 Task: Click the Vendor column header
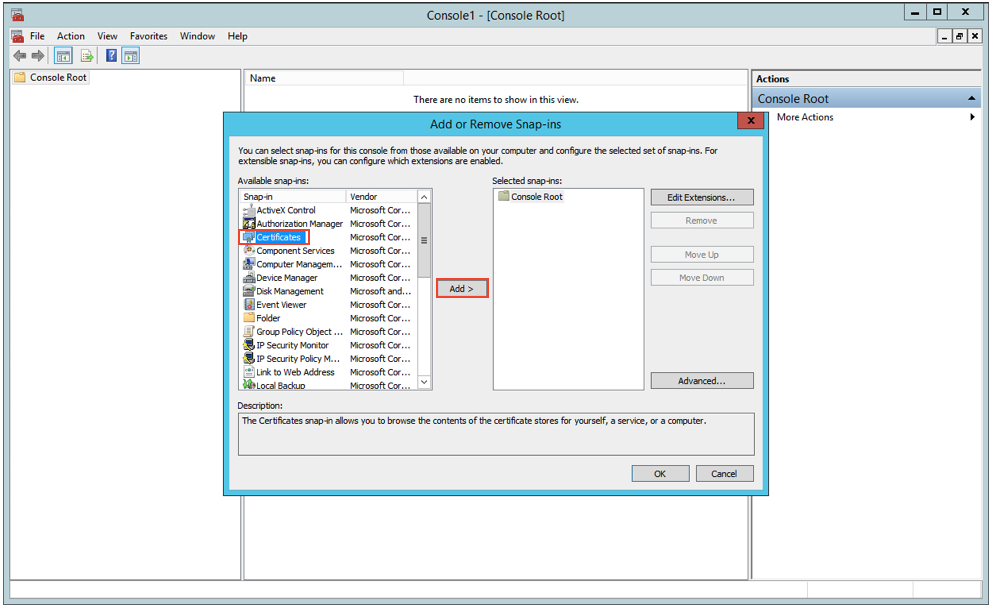click(x=382, y=197)
